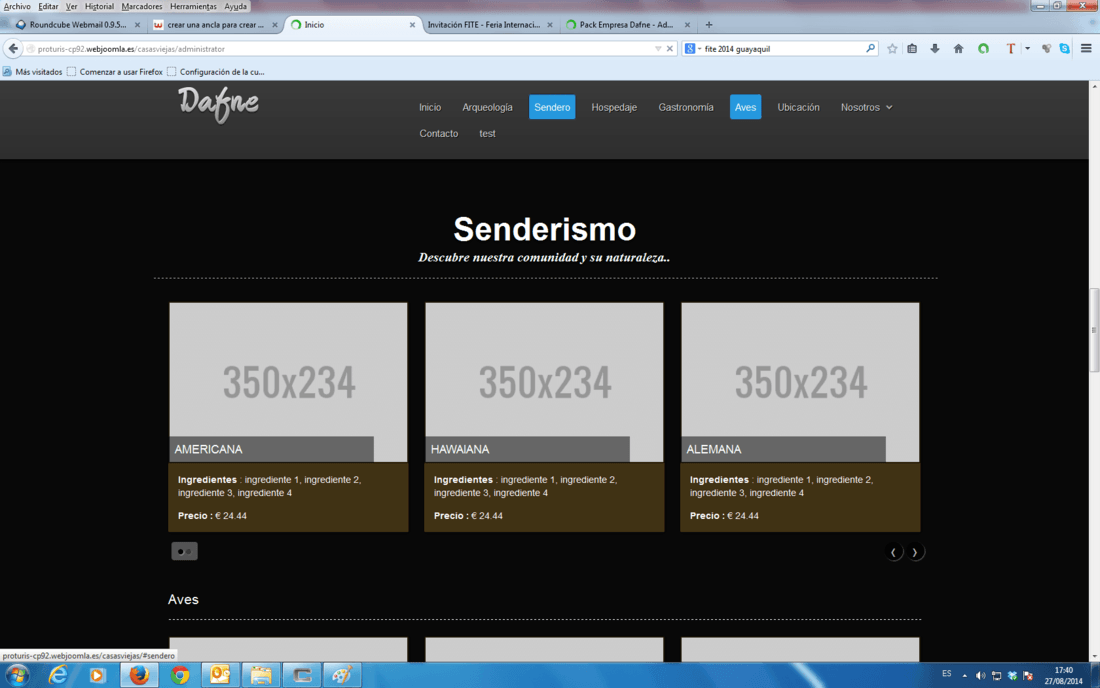Image resolution: width=1100 pixels, height=688 pixels.
Task: Open the Arqueología nav link
Action: tap(487, 107)
